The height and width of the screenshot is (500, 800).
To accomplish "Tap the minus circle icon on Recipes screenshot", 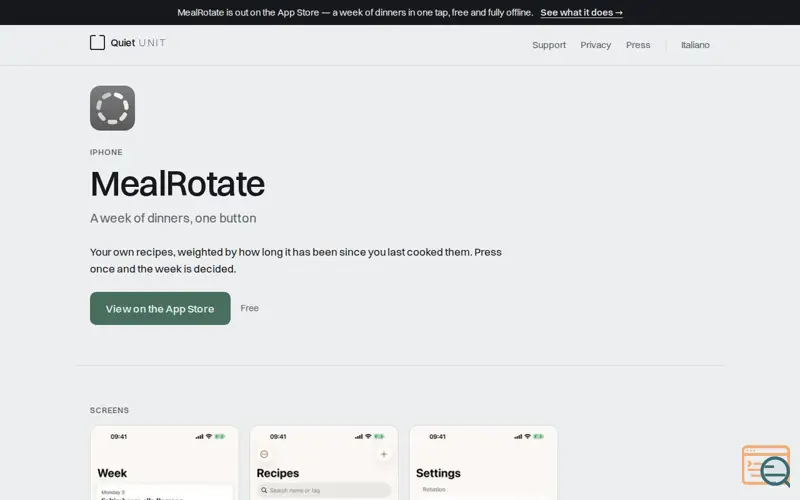I will (x=264, y=454).
